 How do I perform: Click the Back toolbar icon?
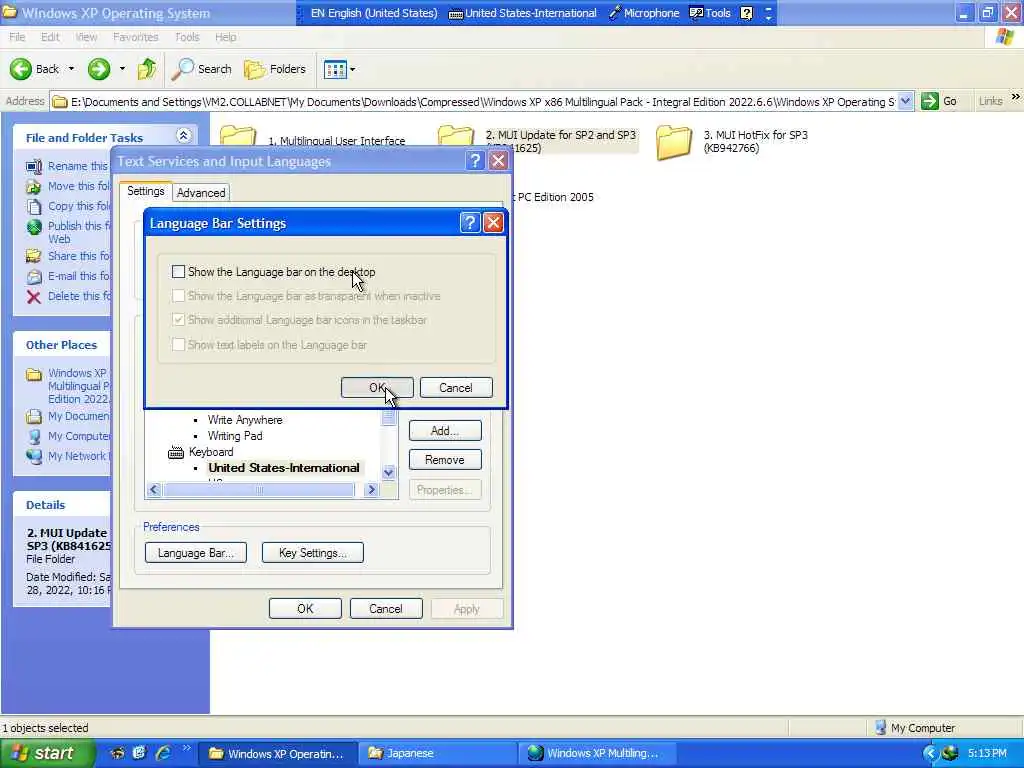[21, 69]
